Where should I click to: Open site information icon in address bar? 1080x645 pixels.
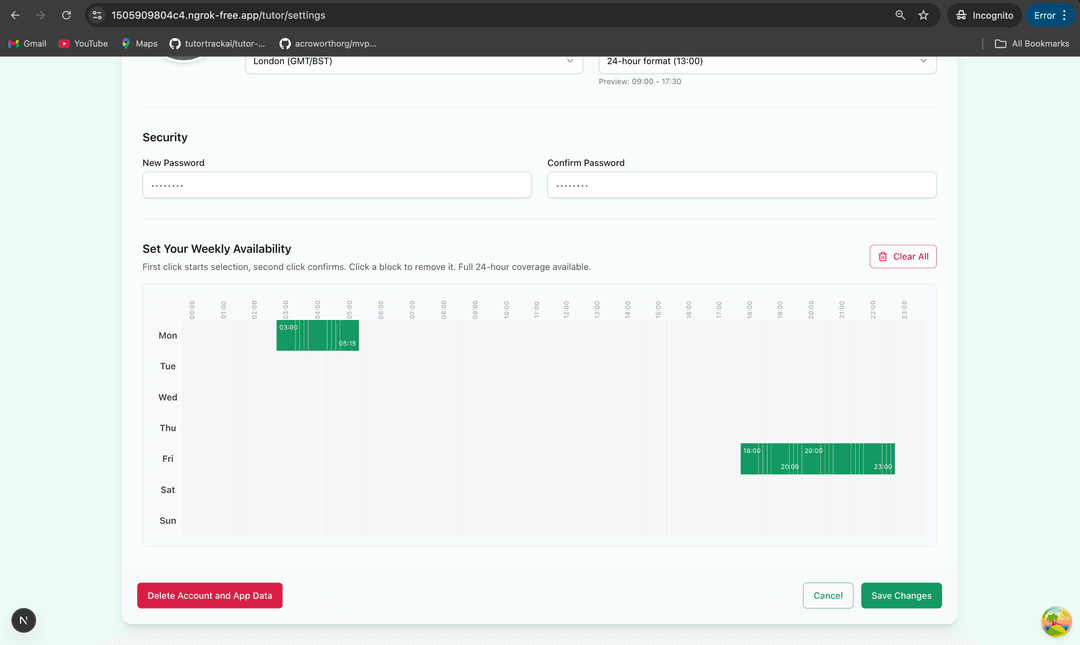click(x=97, y=15)
